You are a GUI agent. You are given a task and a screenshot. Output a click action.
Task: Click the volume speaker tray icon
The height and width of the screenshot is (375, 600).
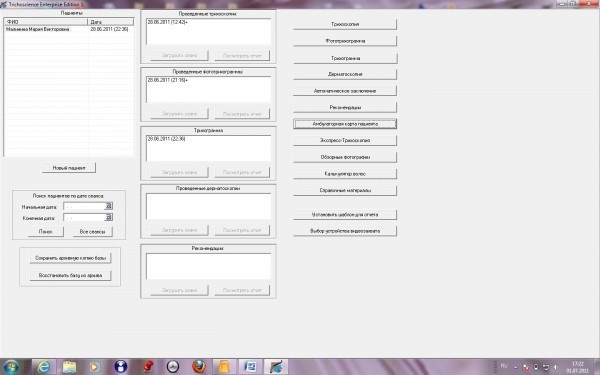pyautogui.click(x=556, y=367)
